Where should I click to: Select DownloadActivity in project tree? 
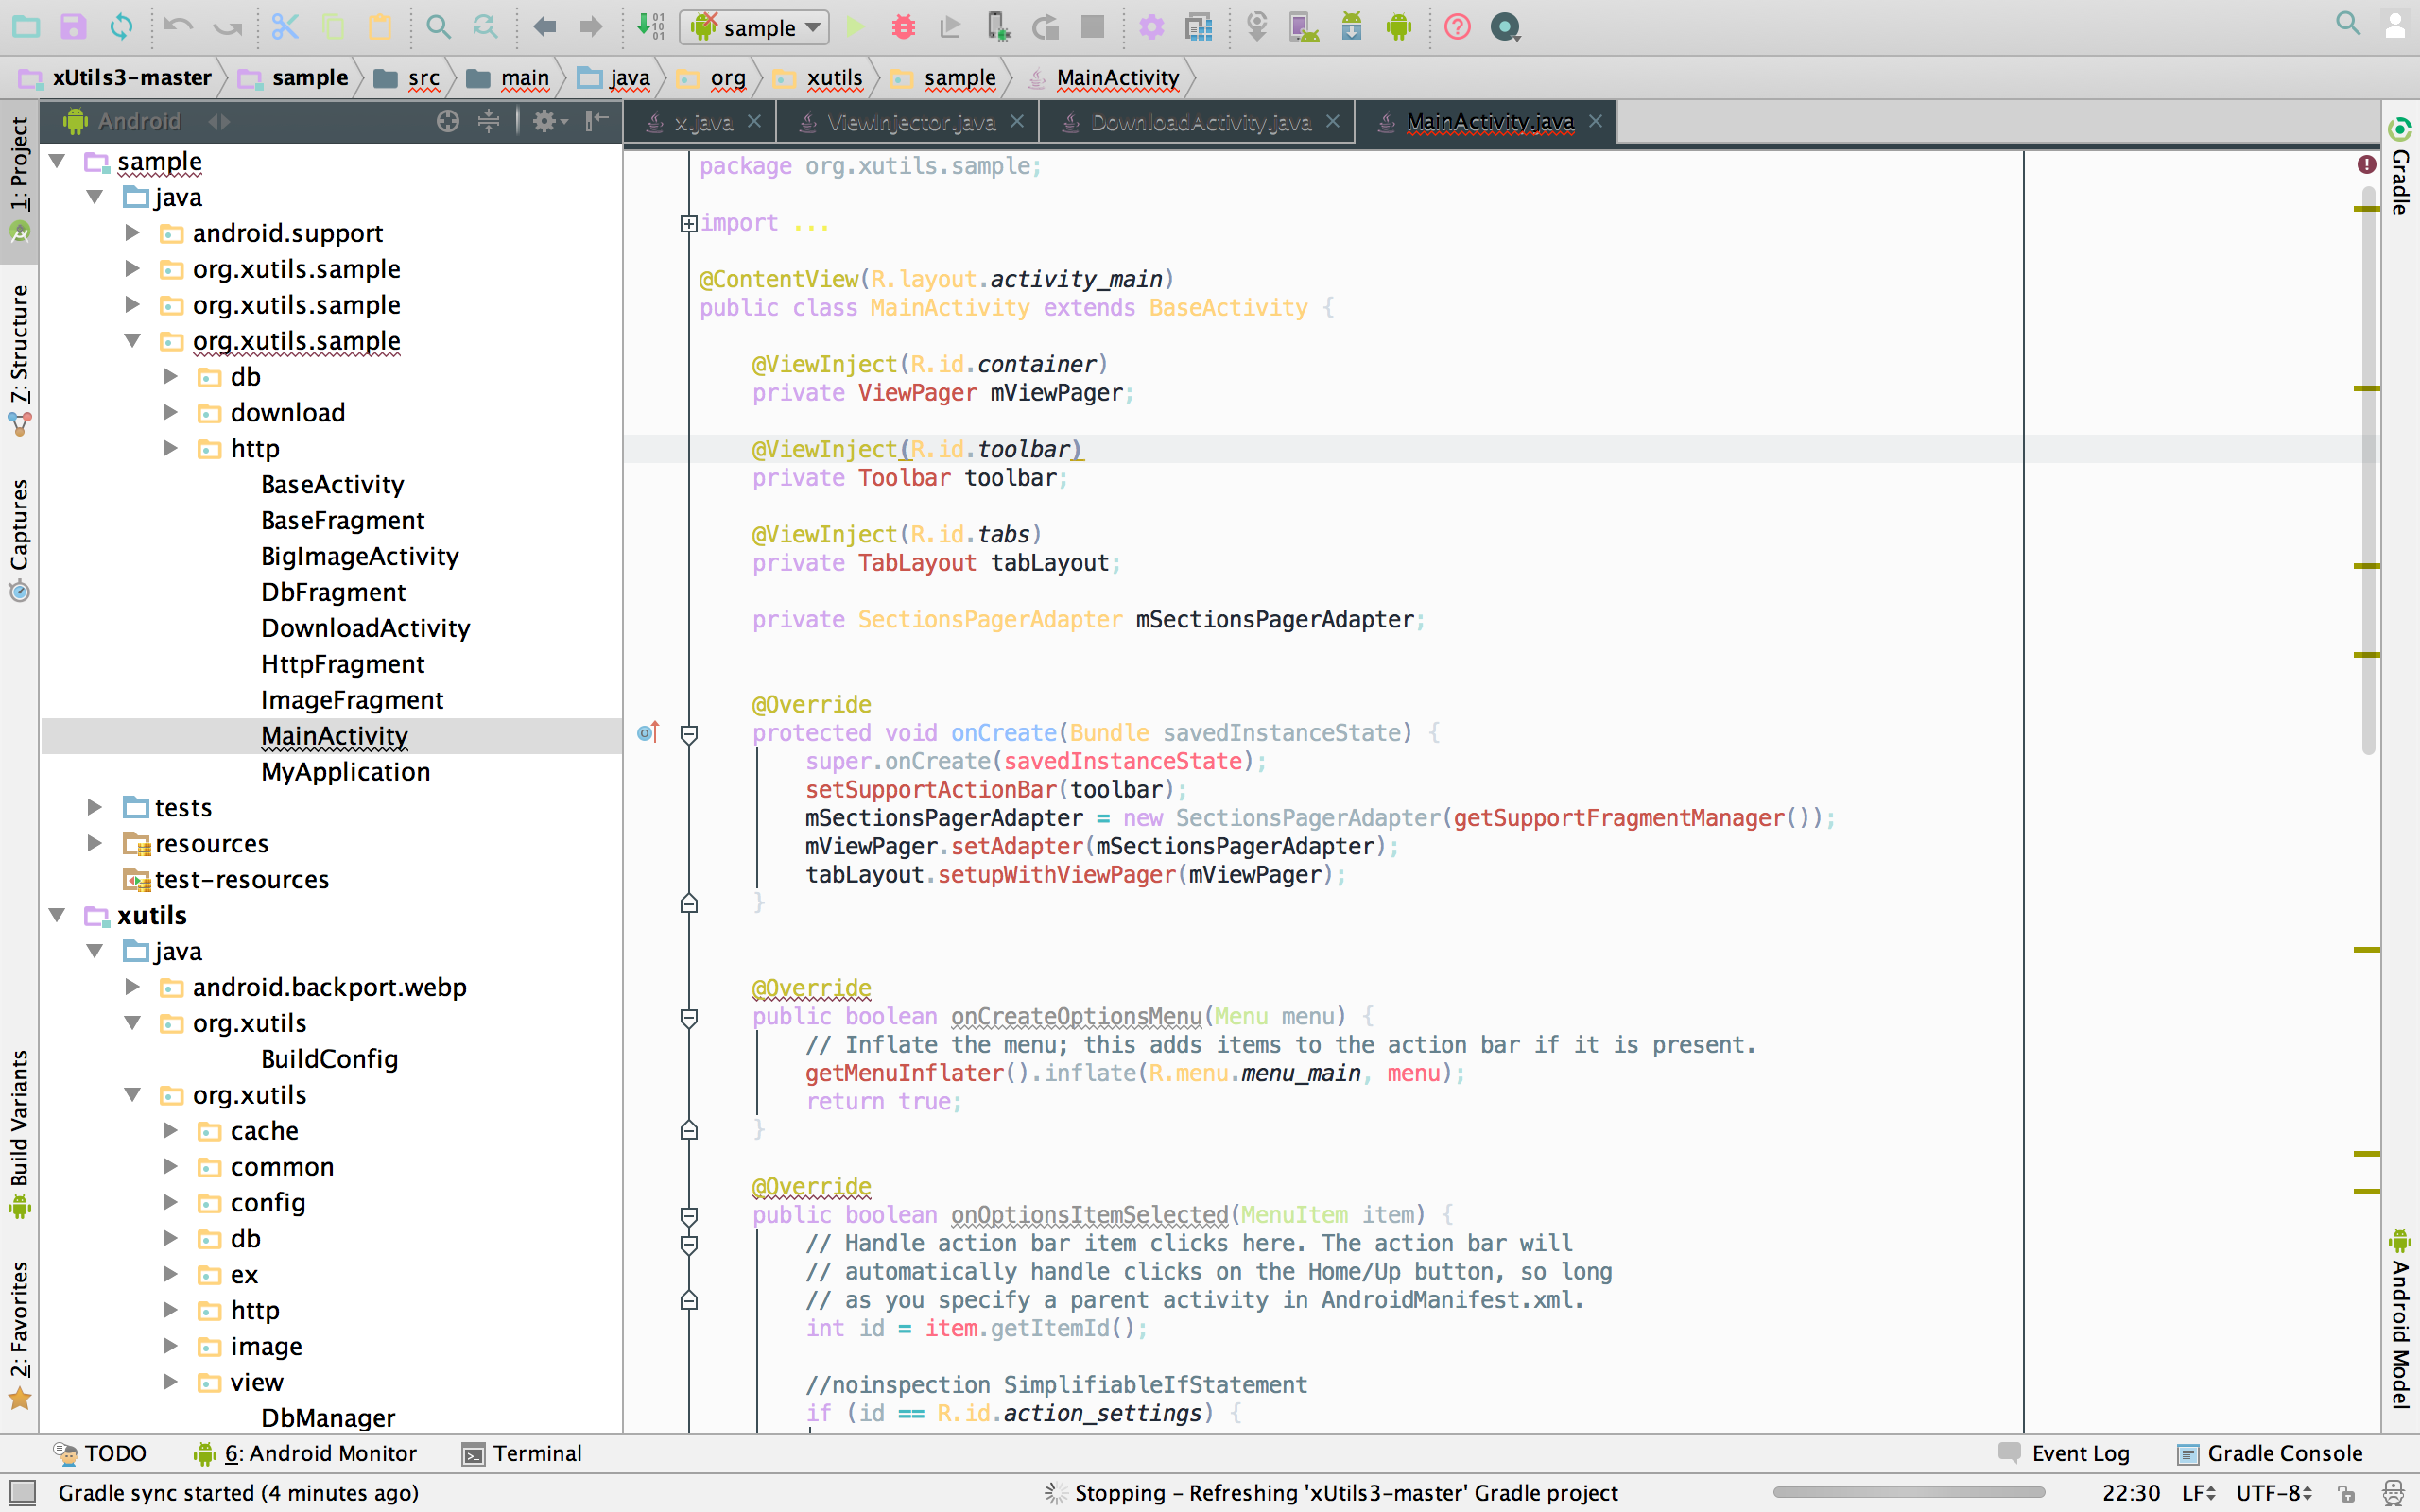365,628
